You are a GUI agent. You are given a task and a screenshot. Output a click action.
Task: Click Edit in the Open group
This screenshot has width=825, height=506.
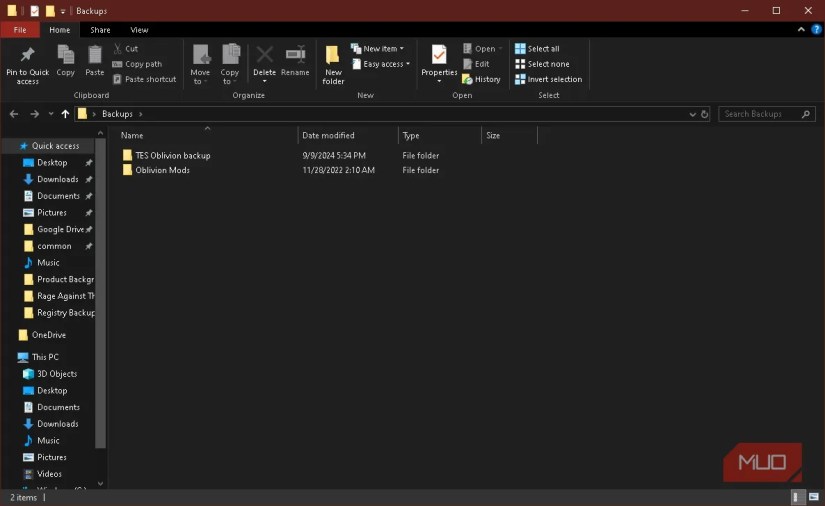pyautogui.click(x=476, y=64)
